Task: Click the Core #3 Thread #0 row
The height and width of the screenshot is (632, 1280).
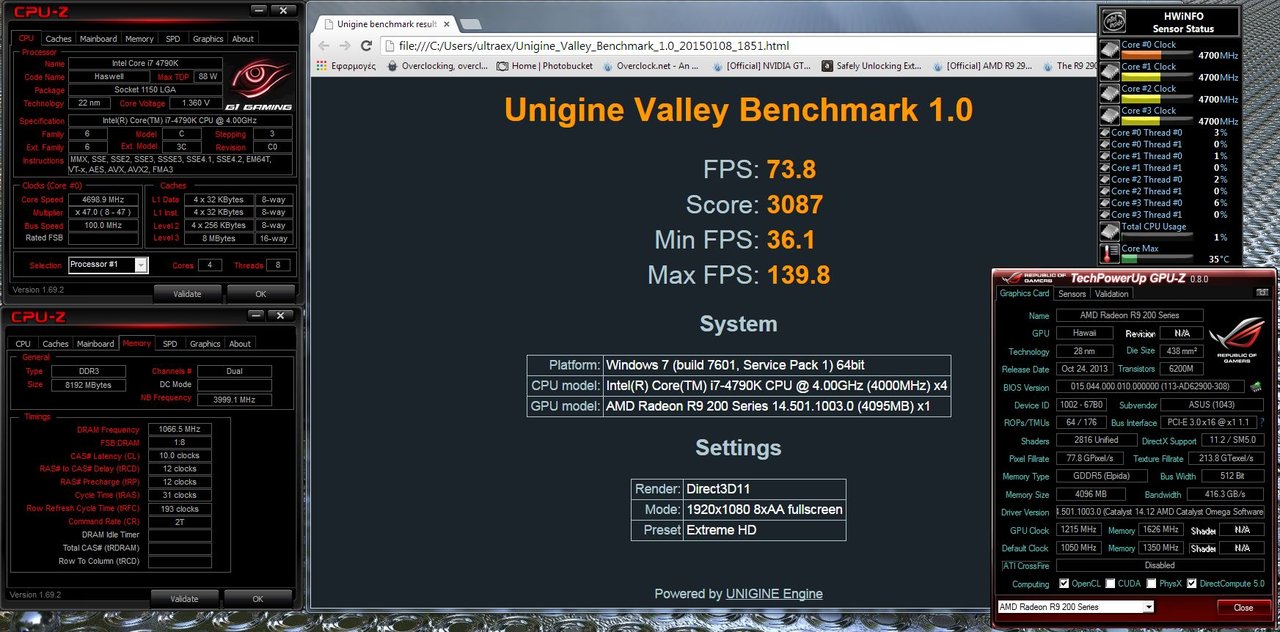Action: click(x=1169, y=202)
